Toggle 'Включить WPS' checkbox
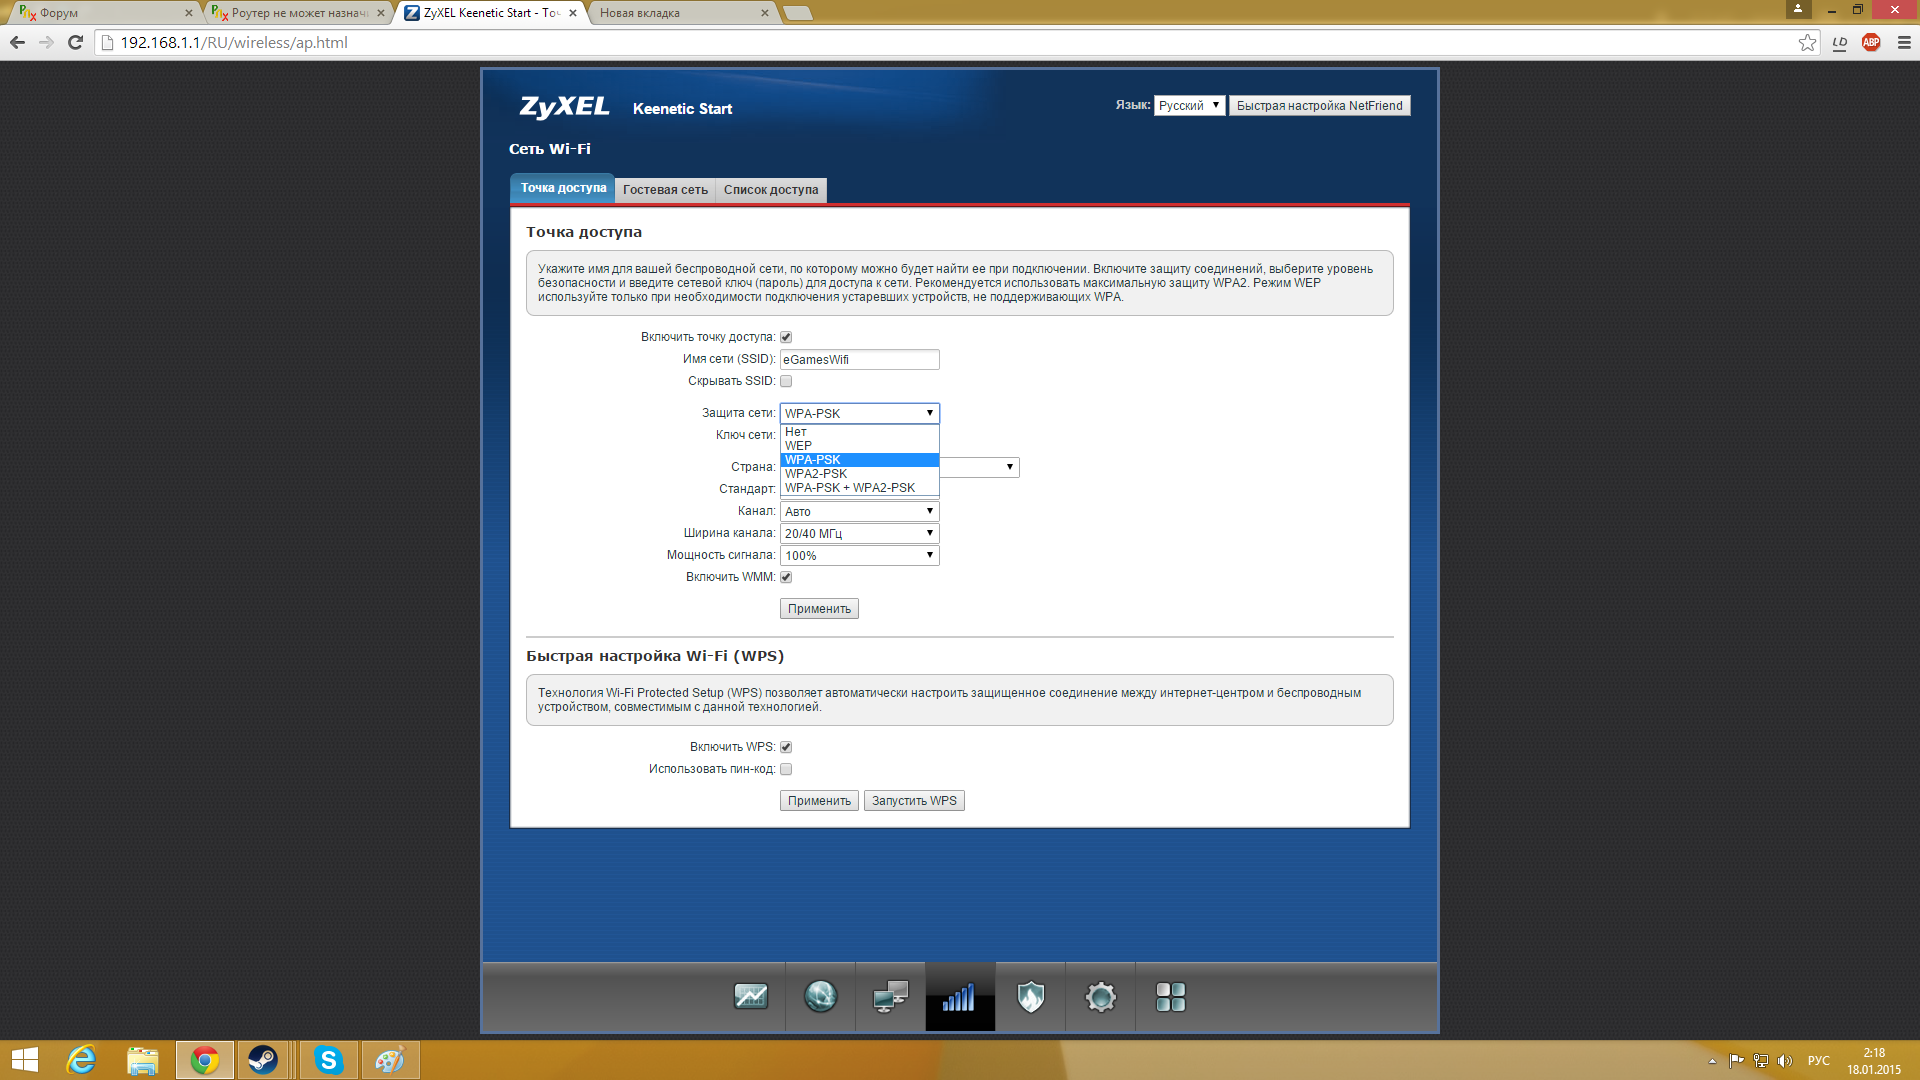Viewport: 1920px width, 1080px height. 786,747
